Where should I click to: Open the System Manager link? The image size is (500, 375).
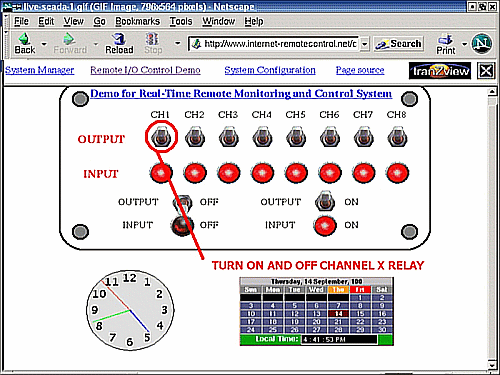[x=40, y=70]
